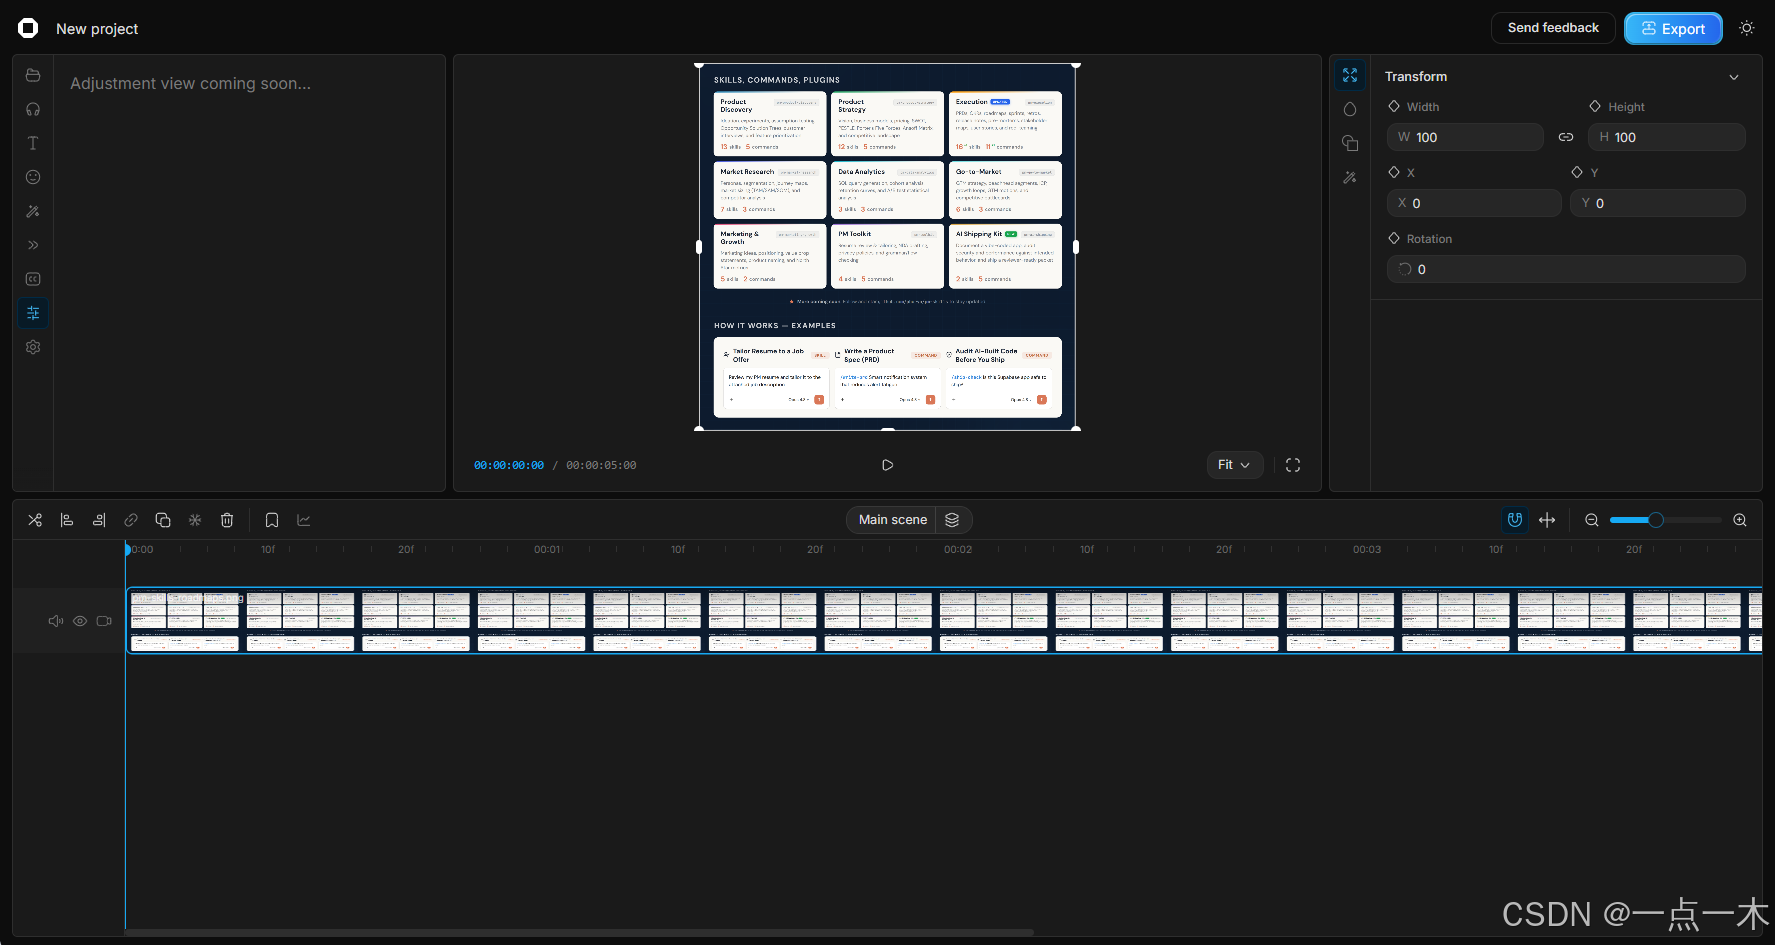The image size is (1775, 945).
Task: Click the Width input field
Action: pyautogui.click(x=1465, y=137)
